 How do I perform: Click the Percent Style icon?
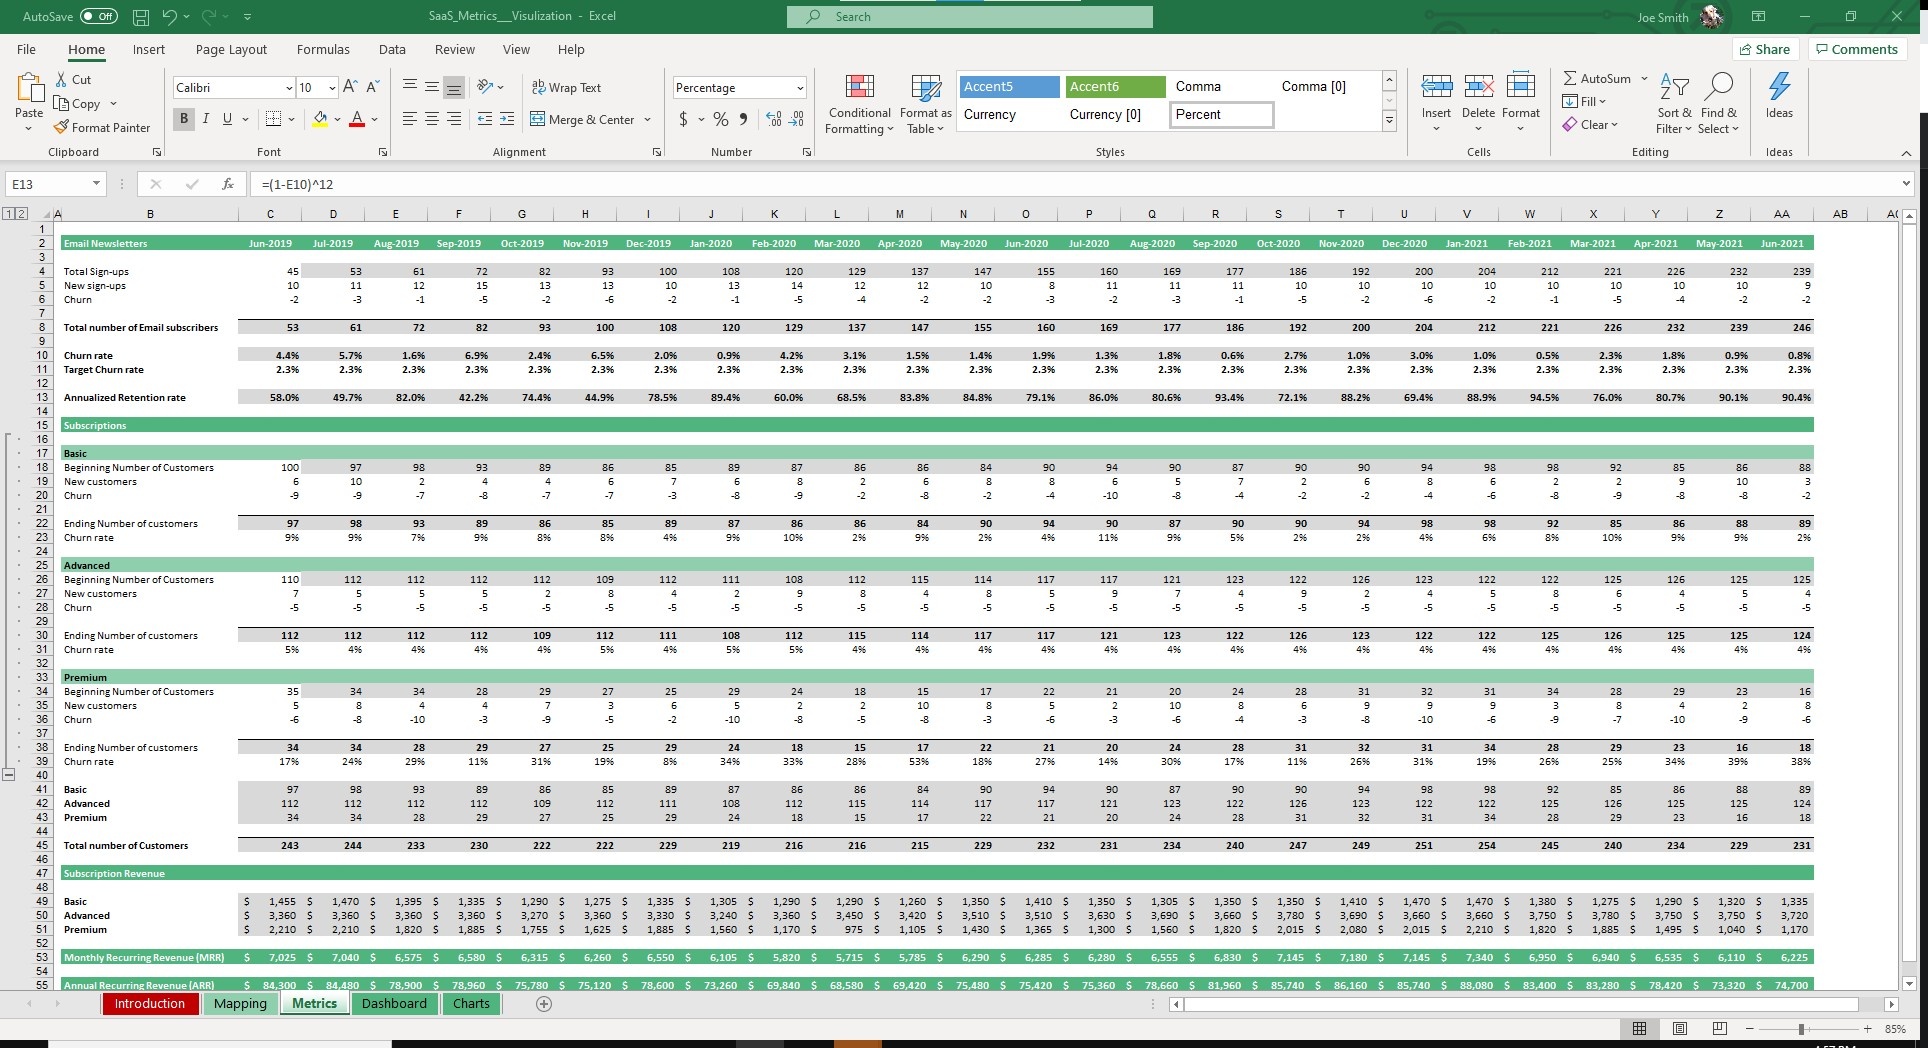(x=720, y=119)
